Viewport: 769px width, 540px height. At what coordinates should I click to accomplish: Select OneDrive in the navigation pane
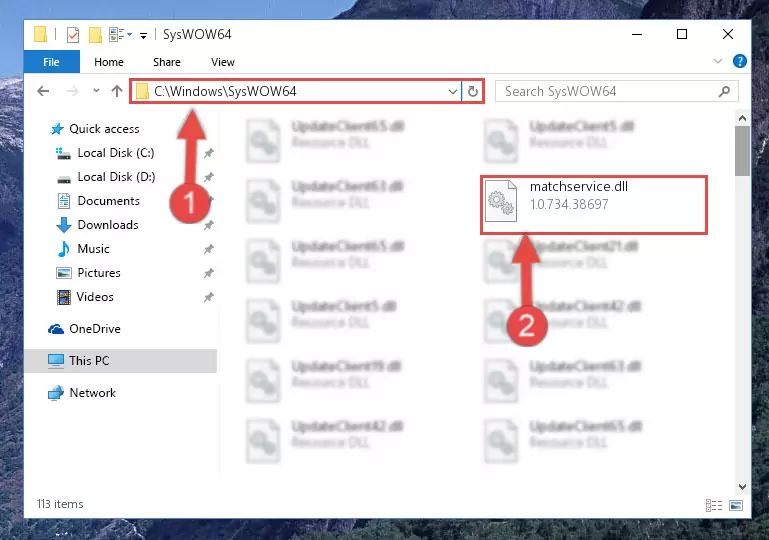click(x=95, y=329)
